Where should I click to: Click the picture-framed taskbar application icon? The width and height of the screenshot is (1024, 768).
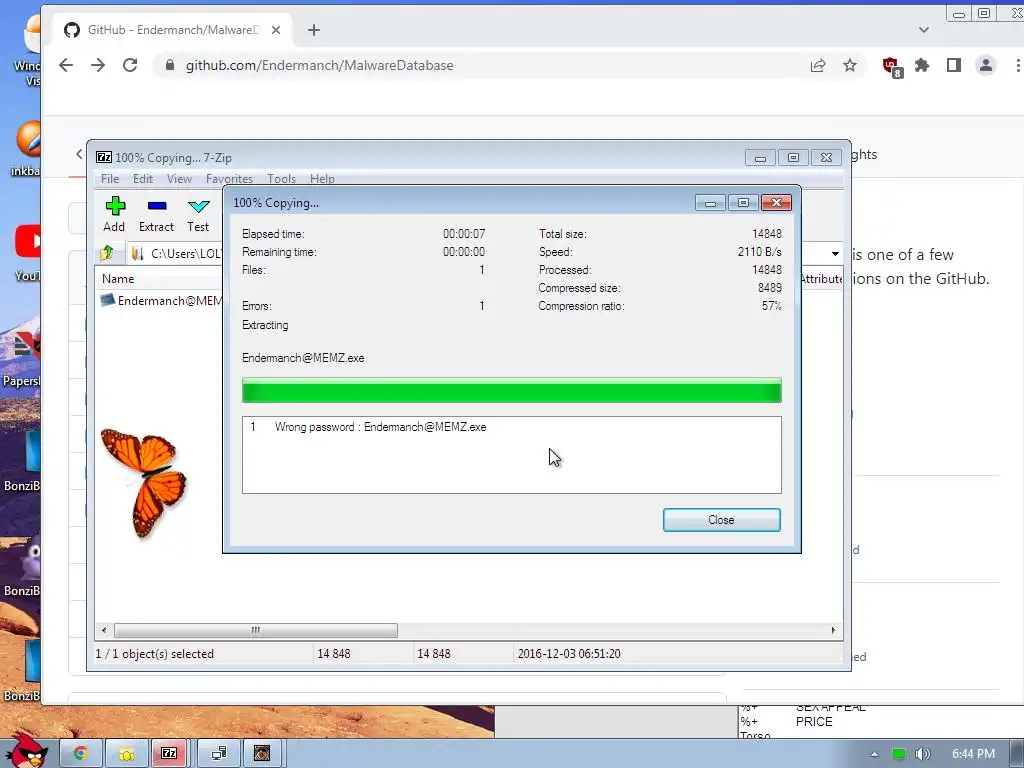click(263, 754)
